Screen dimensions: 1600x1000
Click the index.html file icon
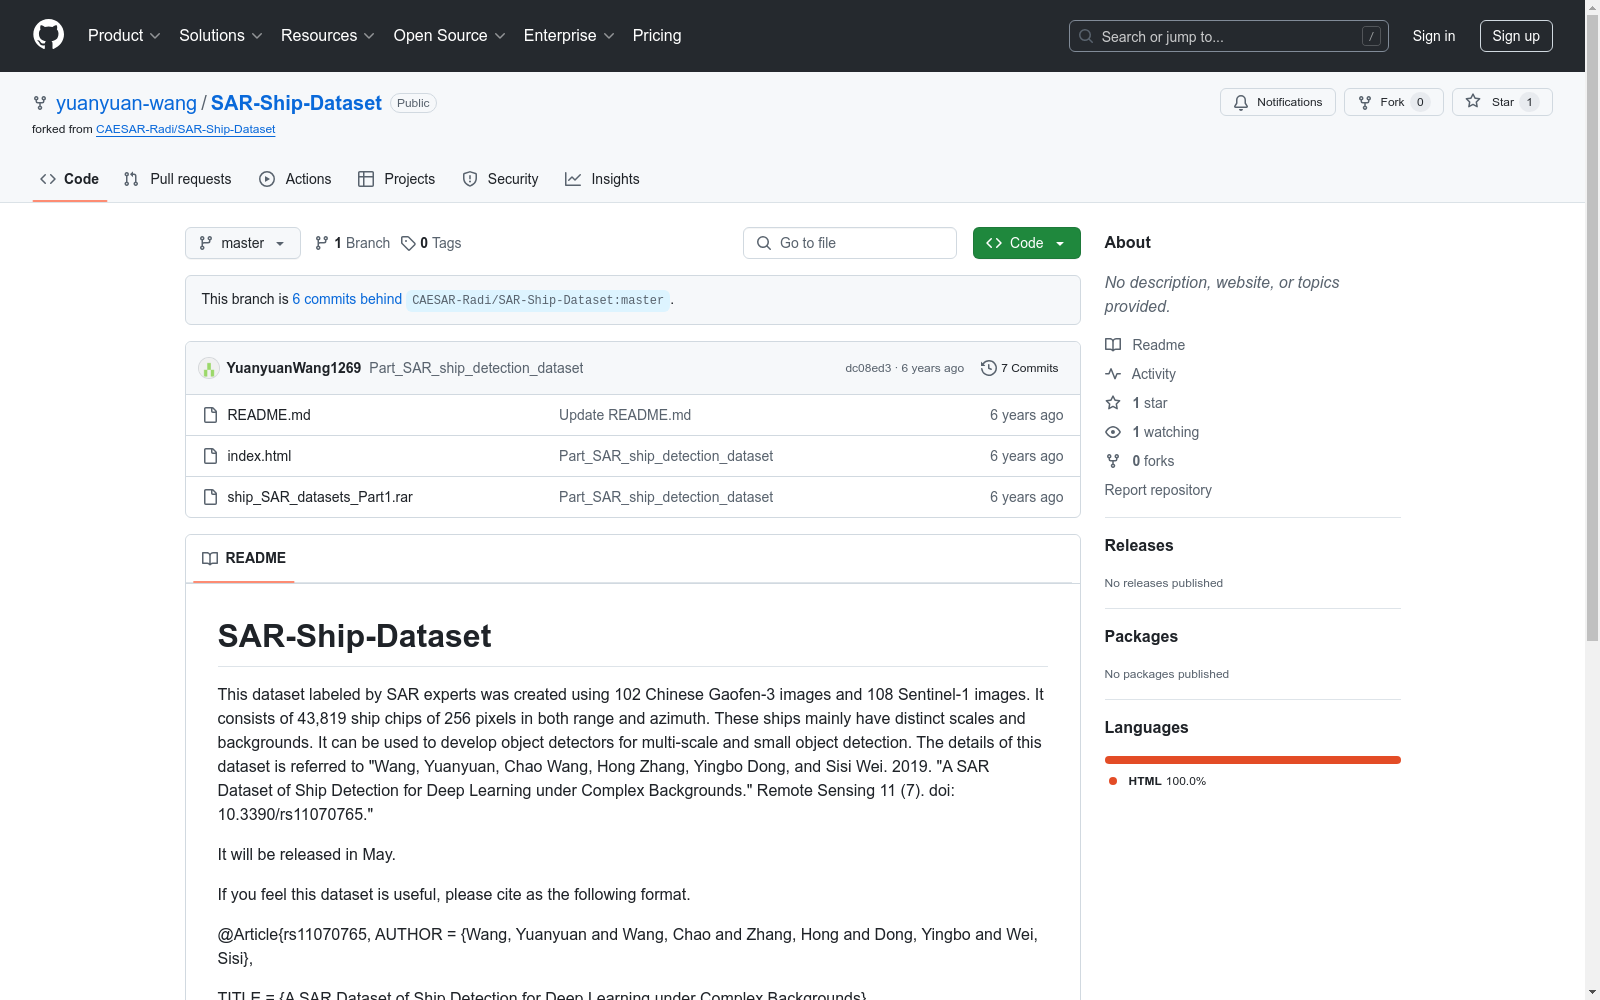[x=210, y=456]
